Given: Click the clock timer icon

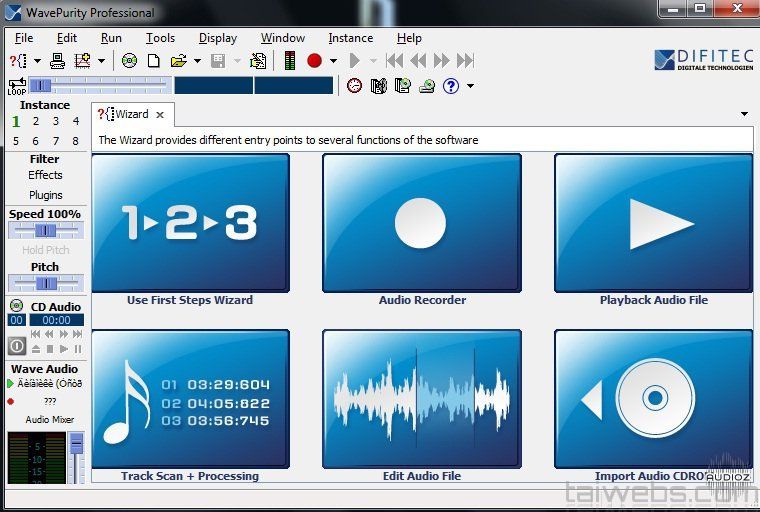Looking at the screenshot, I should point(354,86).
